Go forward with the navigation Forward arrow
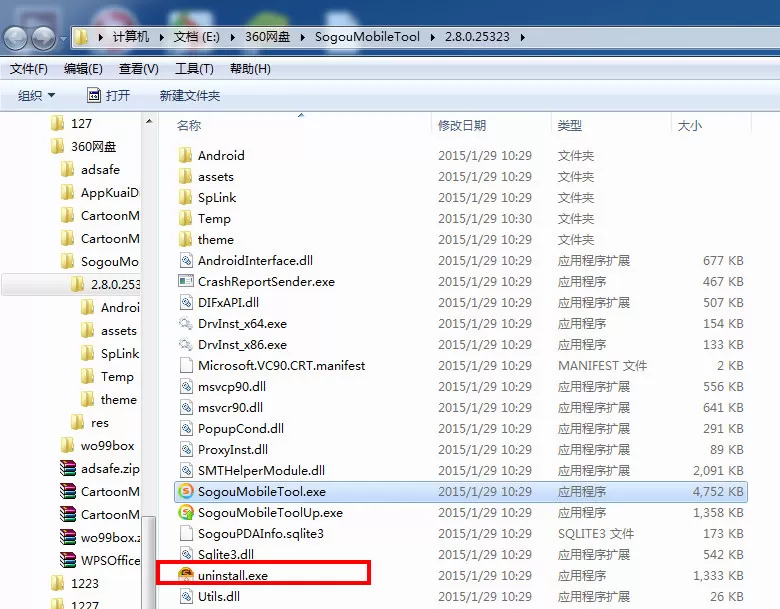This screenshot has width=780, height=609. point(44,38)
